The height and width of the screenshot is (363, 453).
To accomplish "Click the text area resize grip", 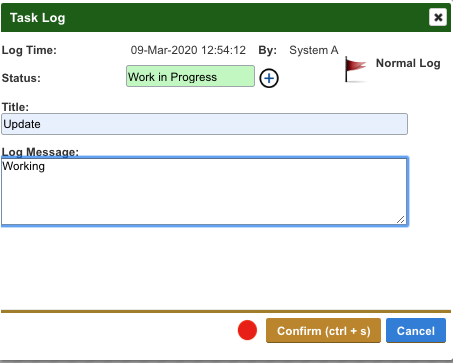I will [401, 219].
